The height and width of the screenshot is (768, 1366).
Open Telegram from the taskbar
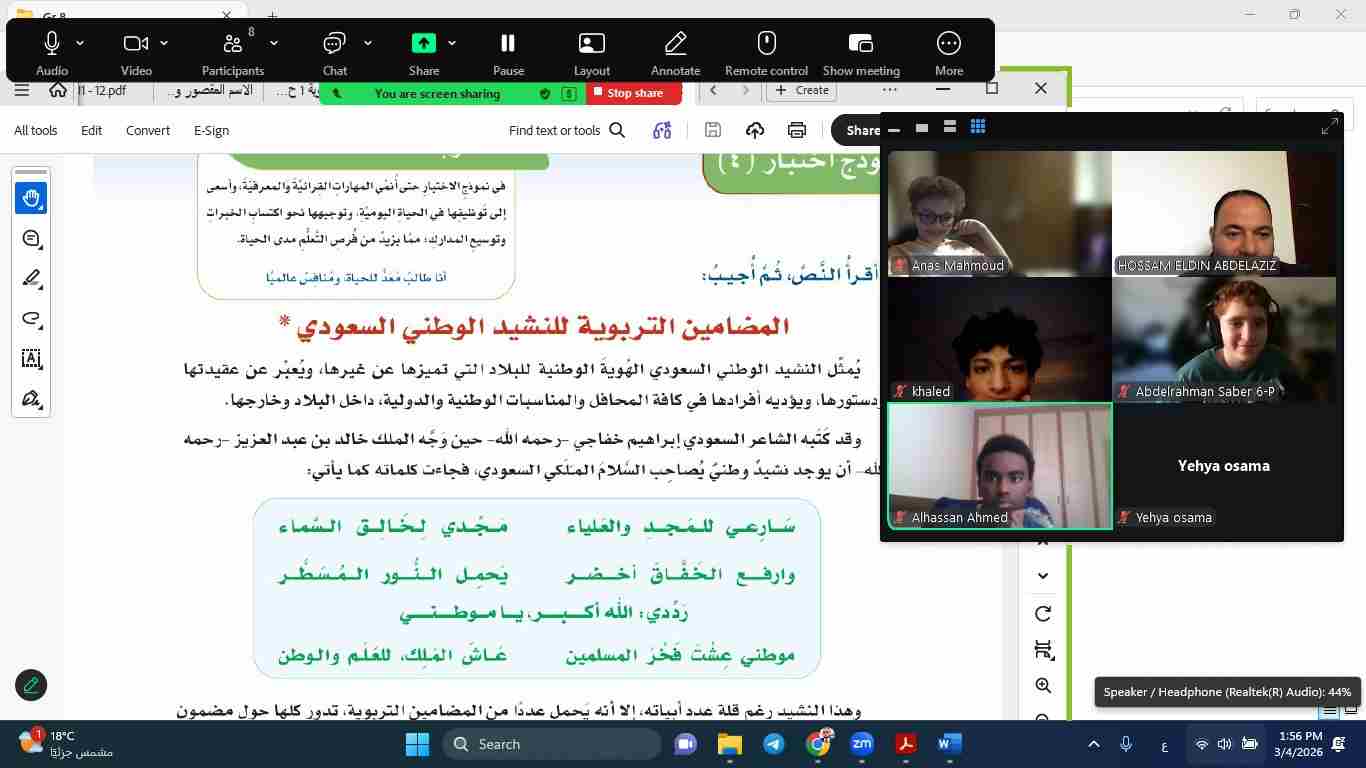774,744
